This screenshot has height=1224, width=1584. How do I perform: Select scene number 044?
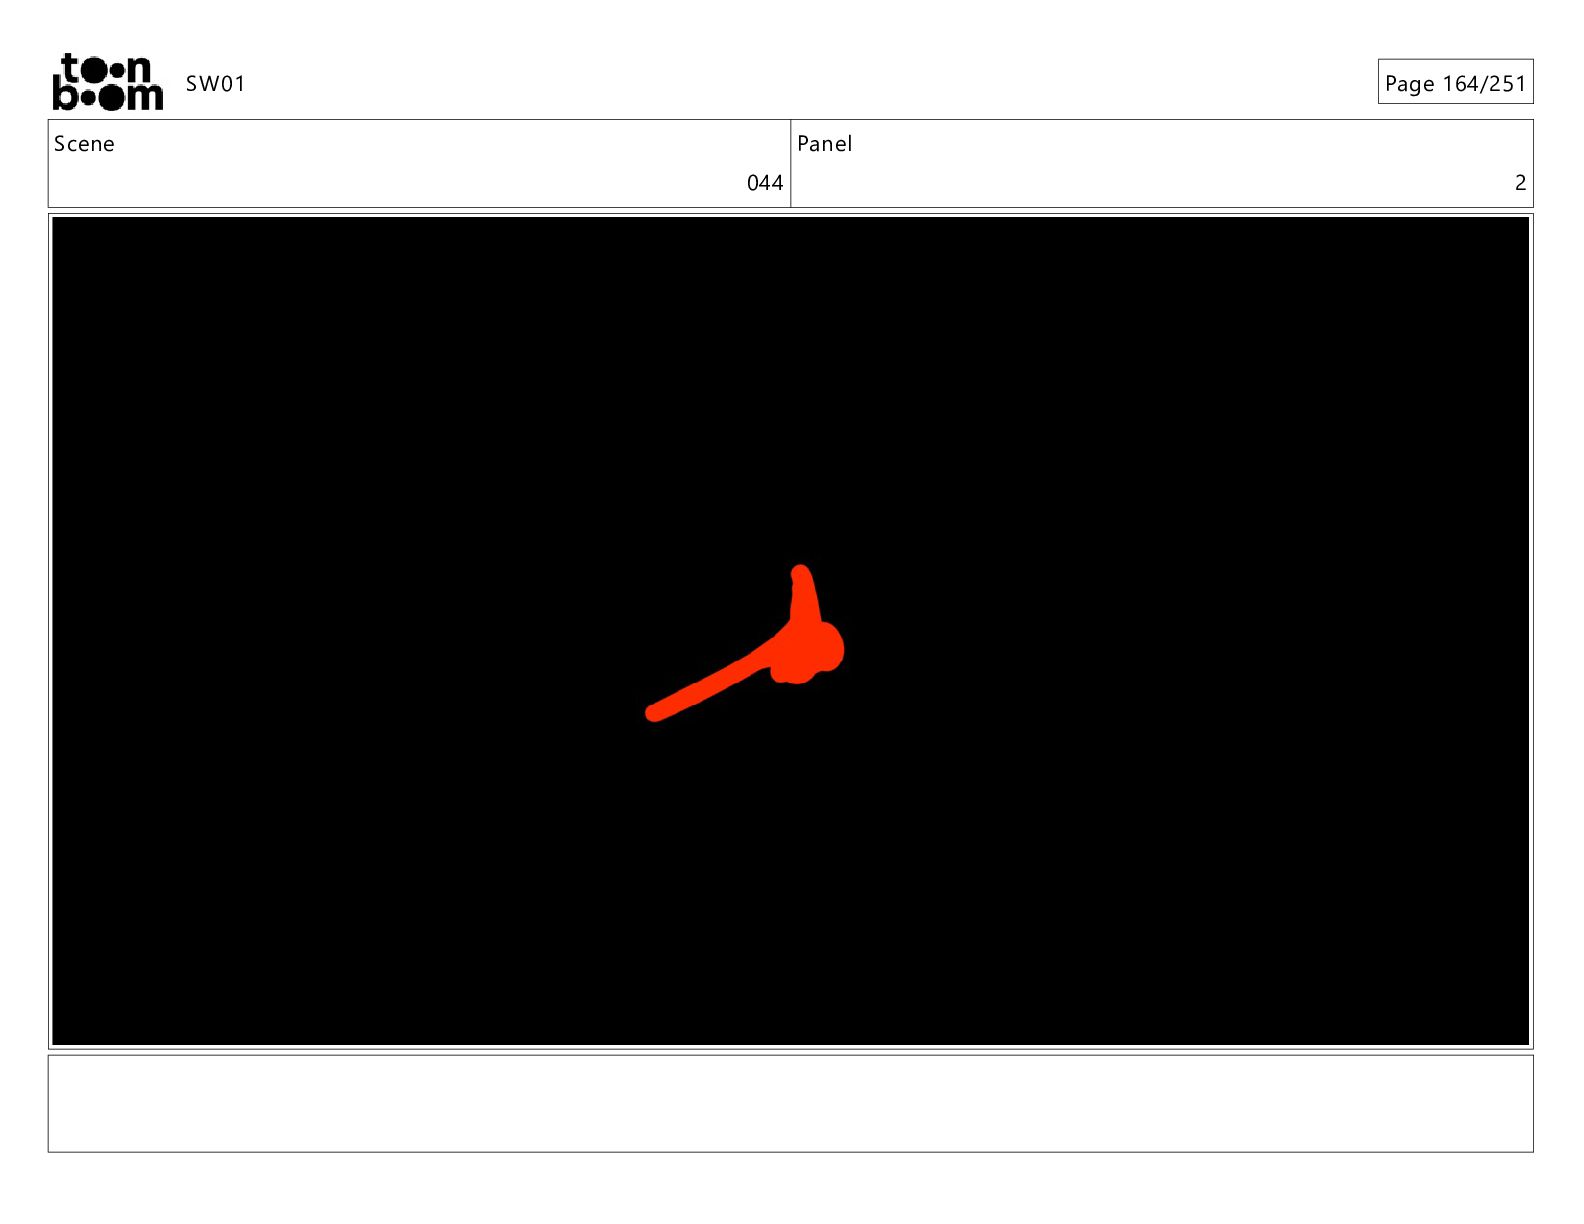pos(765,183)
